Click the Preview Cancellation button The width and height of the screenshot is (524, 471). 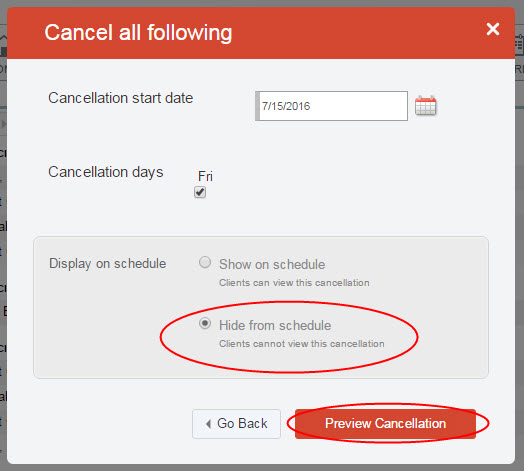point(385,424)
